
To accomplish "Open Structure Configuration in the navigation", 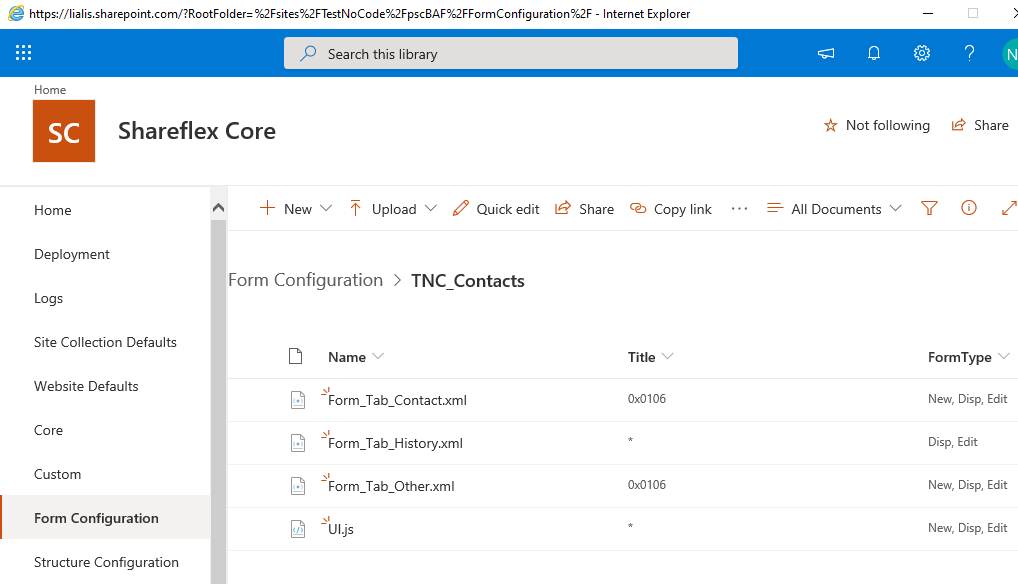I will (x=106, y=562).
